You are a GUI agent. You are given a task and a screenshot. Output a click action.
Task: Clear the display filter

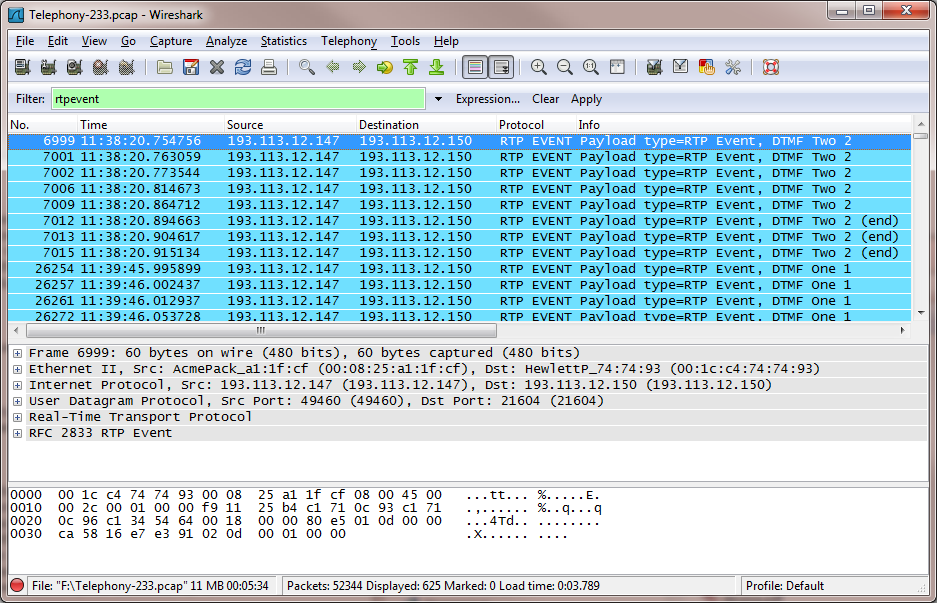(x=546, y=99)
